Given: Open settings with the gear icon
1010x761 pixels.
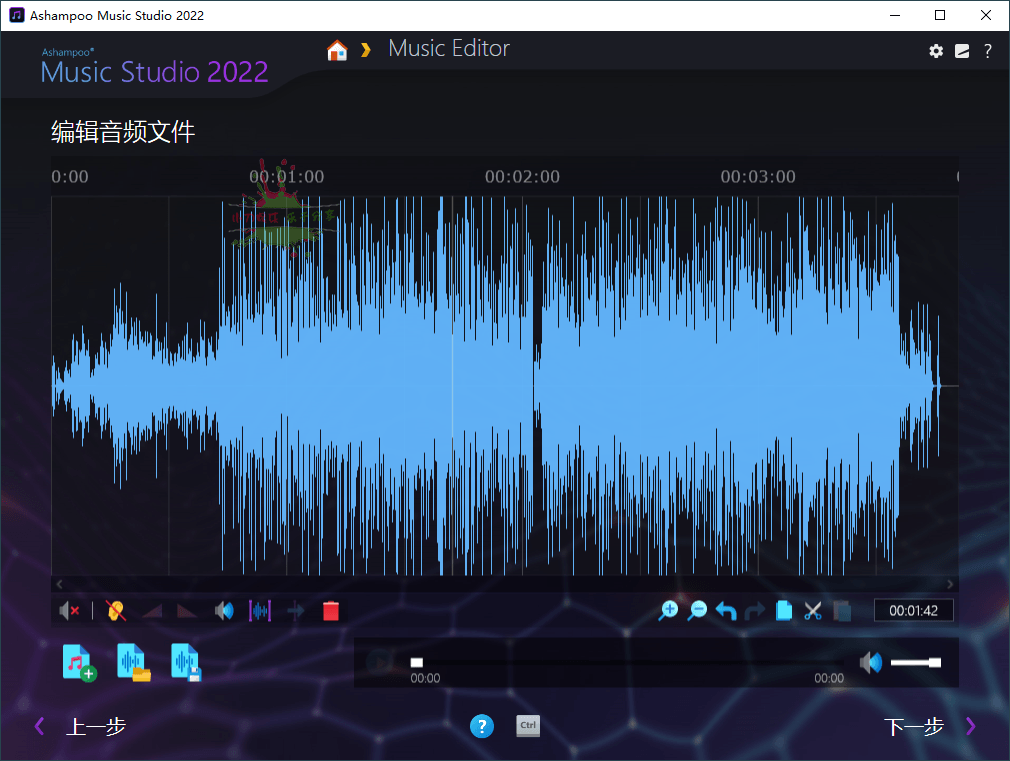Looking at the screenshot, I should pos(936,51).
